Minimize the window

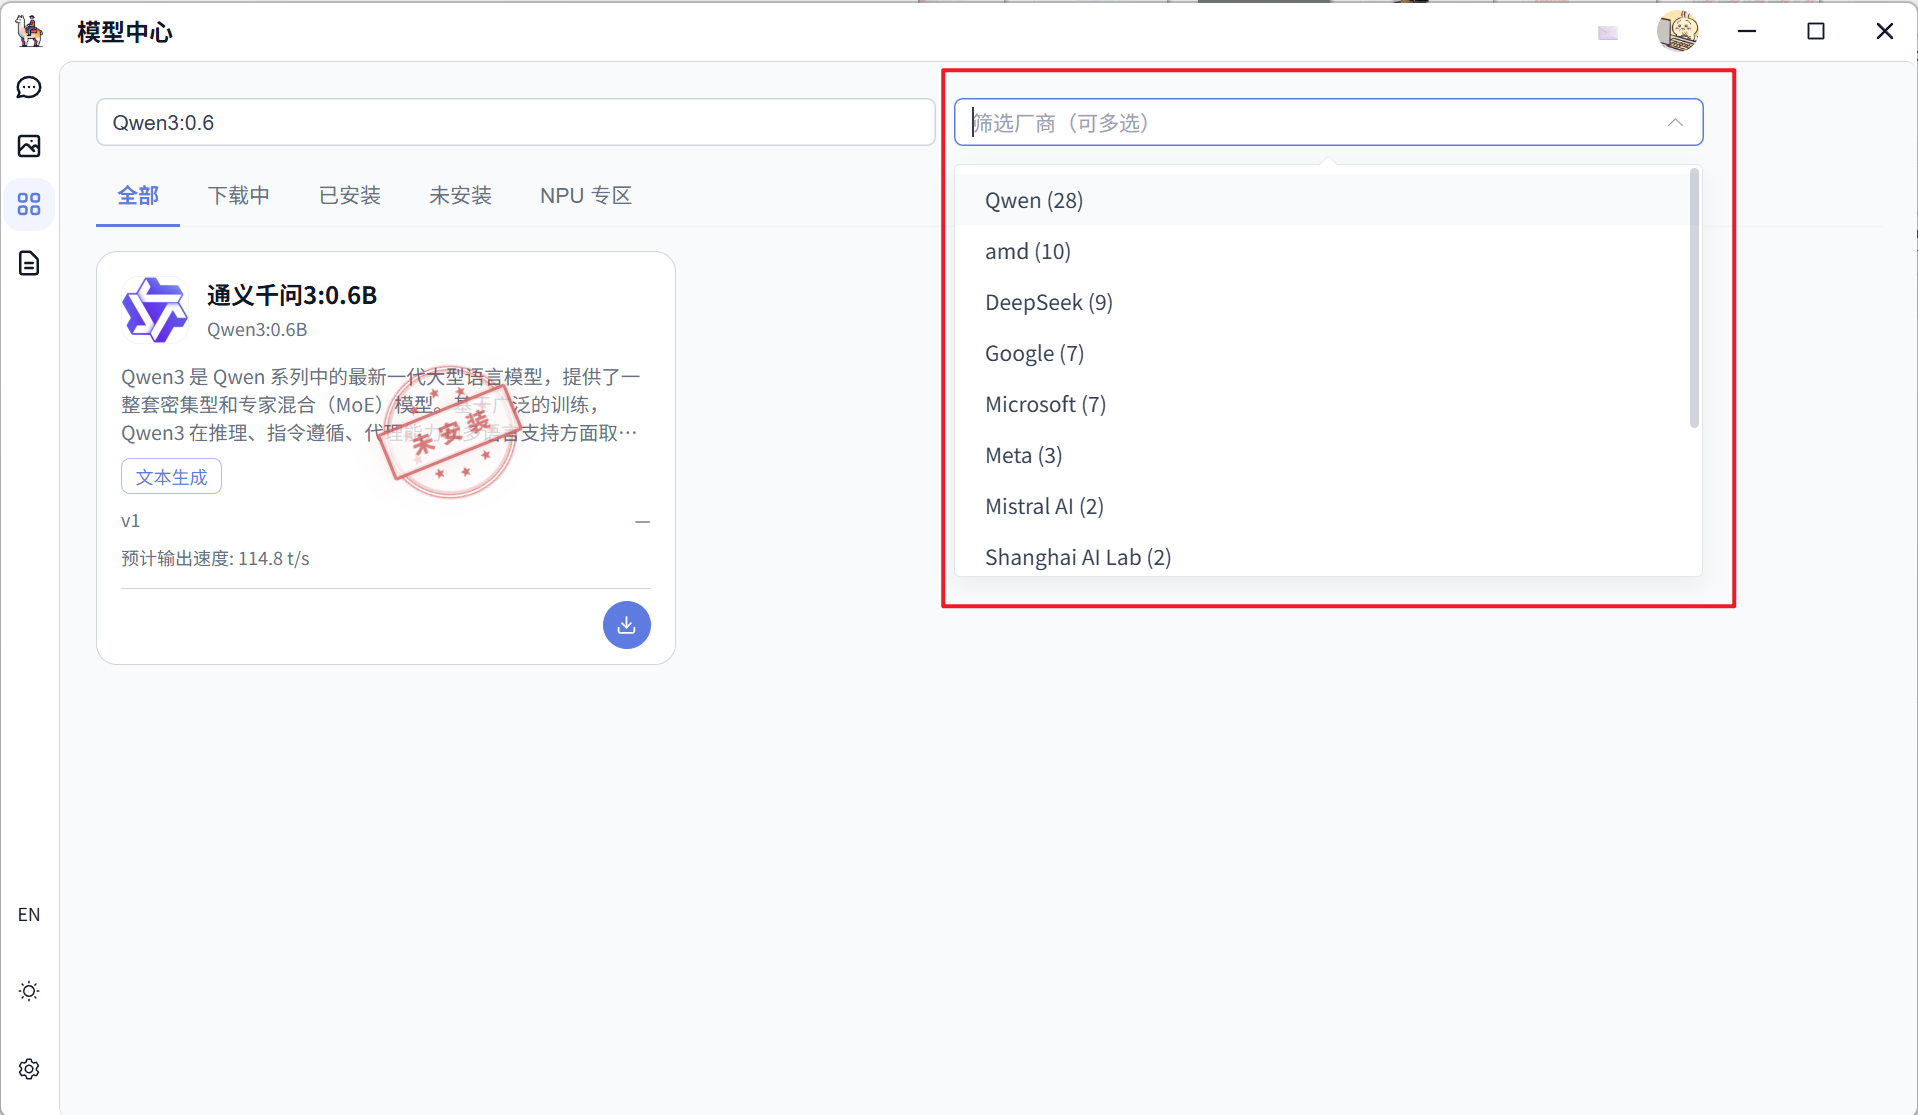1747,31
